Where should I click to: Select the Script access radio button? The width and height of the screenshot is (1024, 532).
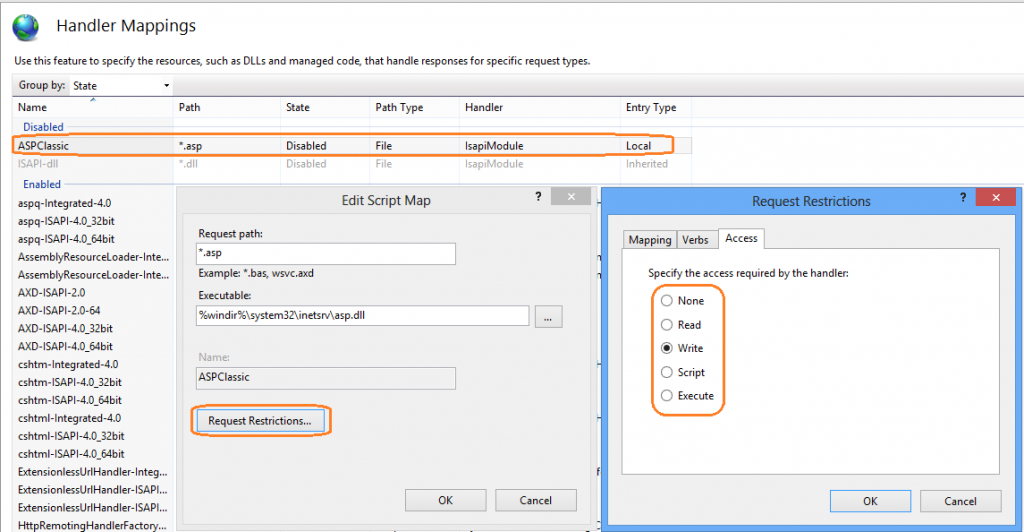[667, 372]
